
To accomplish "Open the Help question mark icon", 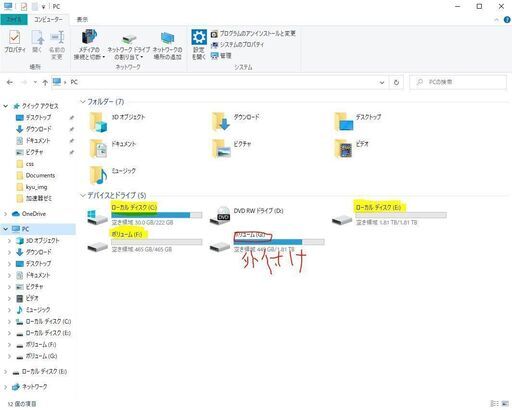I will [x=507, y=20].
